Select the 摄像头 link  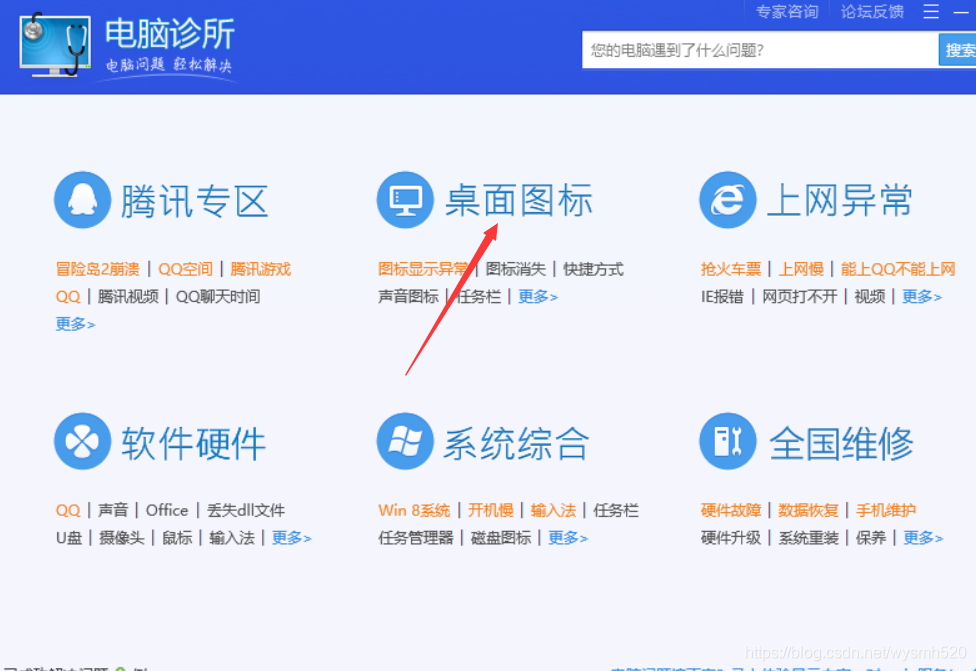[121, 538]
